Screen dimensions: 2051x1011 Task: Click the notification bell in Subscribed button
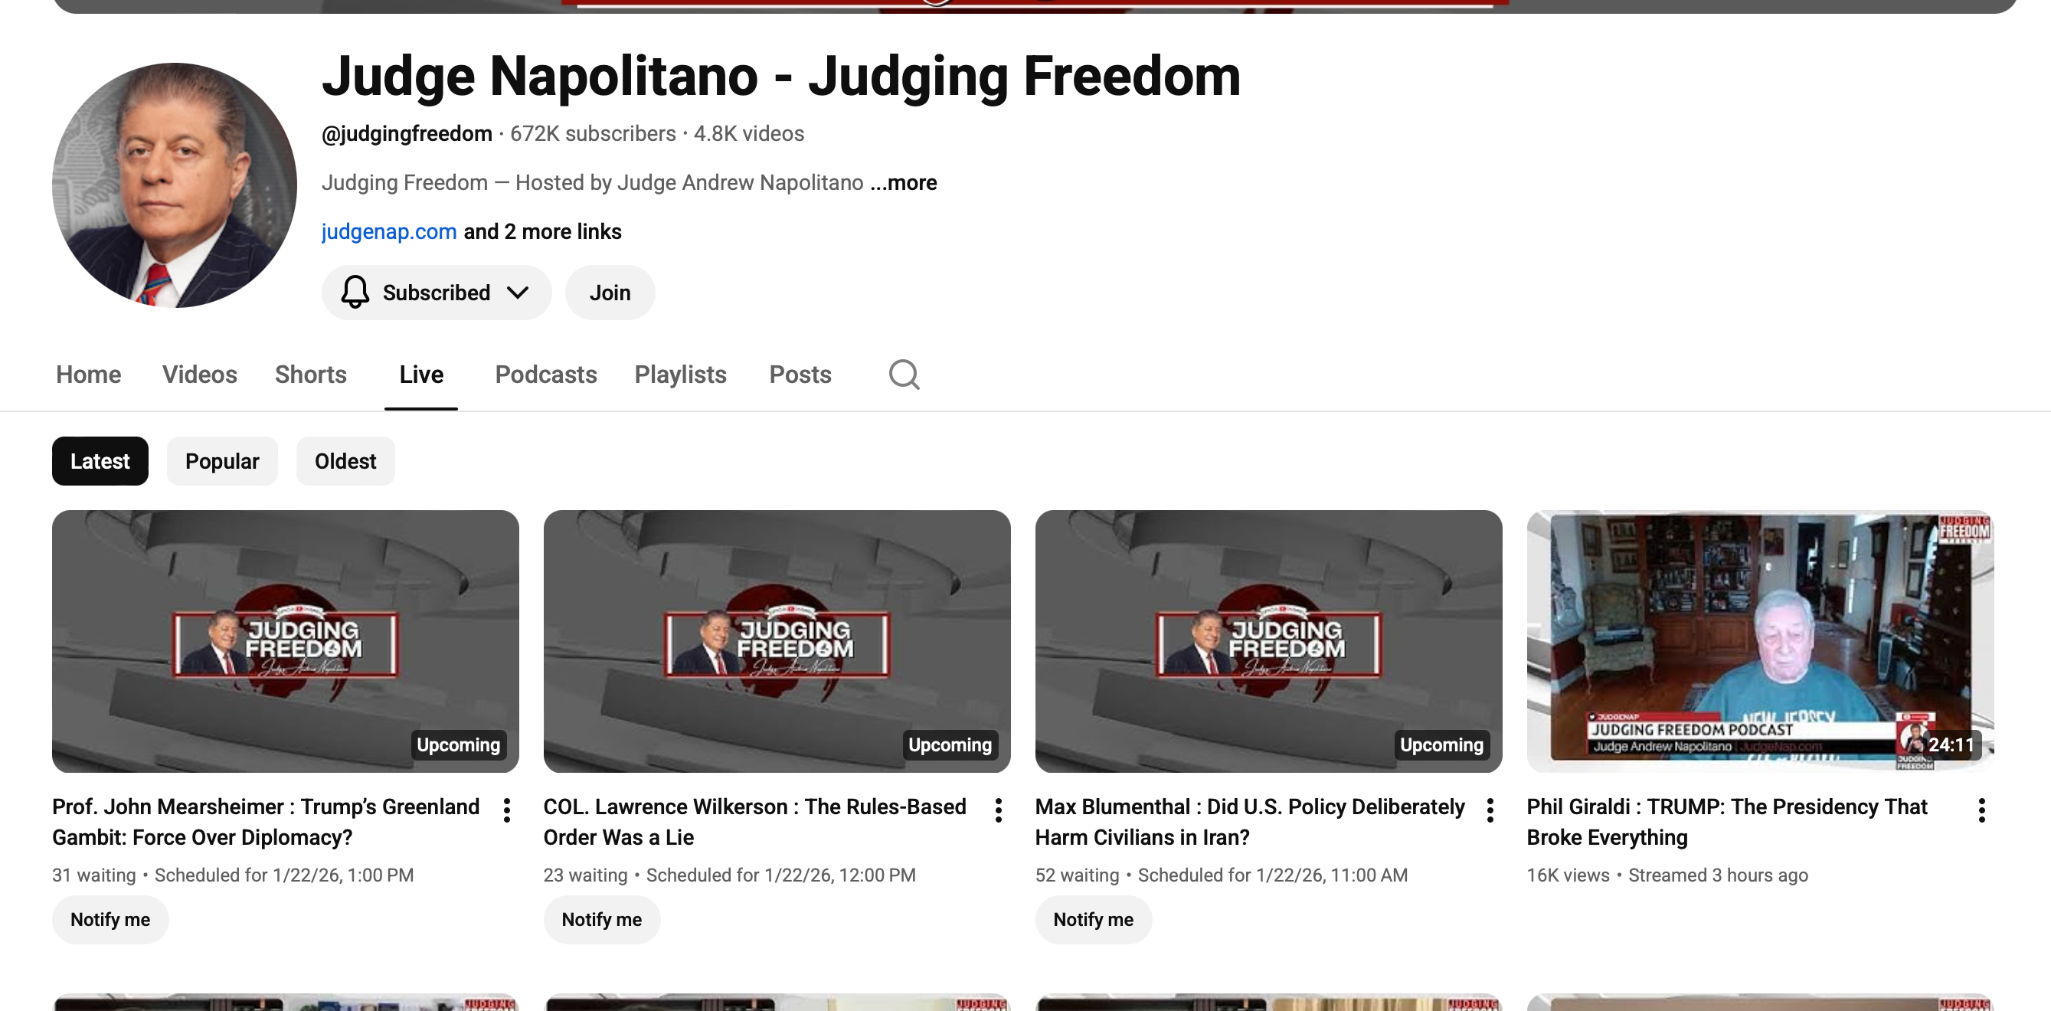(355, 292)
